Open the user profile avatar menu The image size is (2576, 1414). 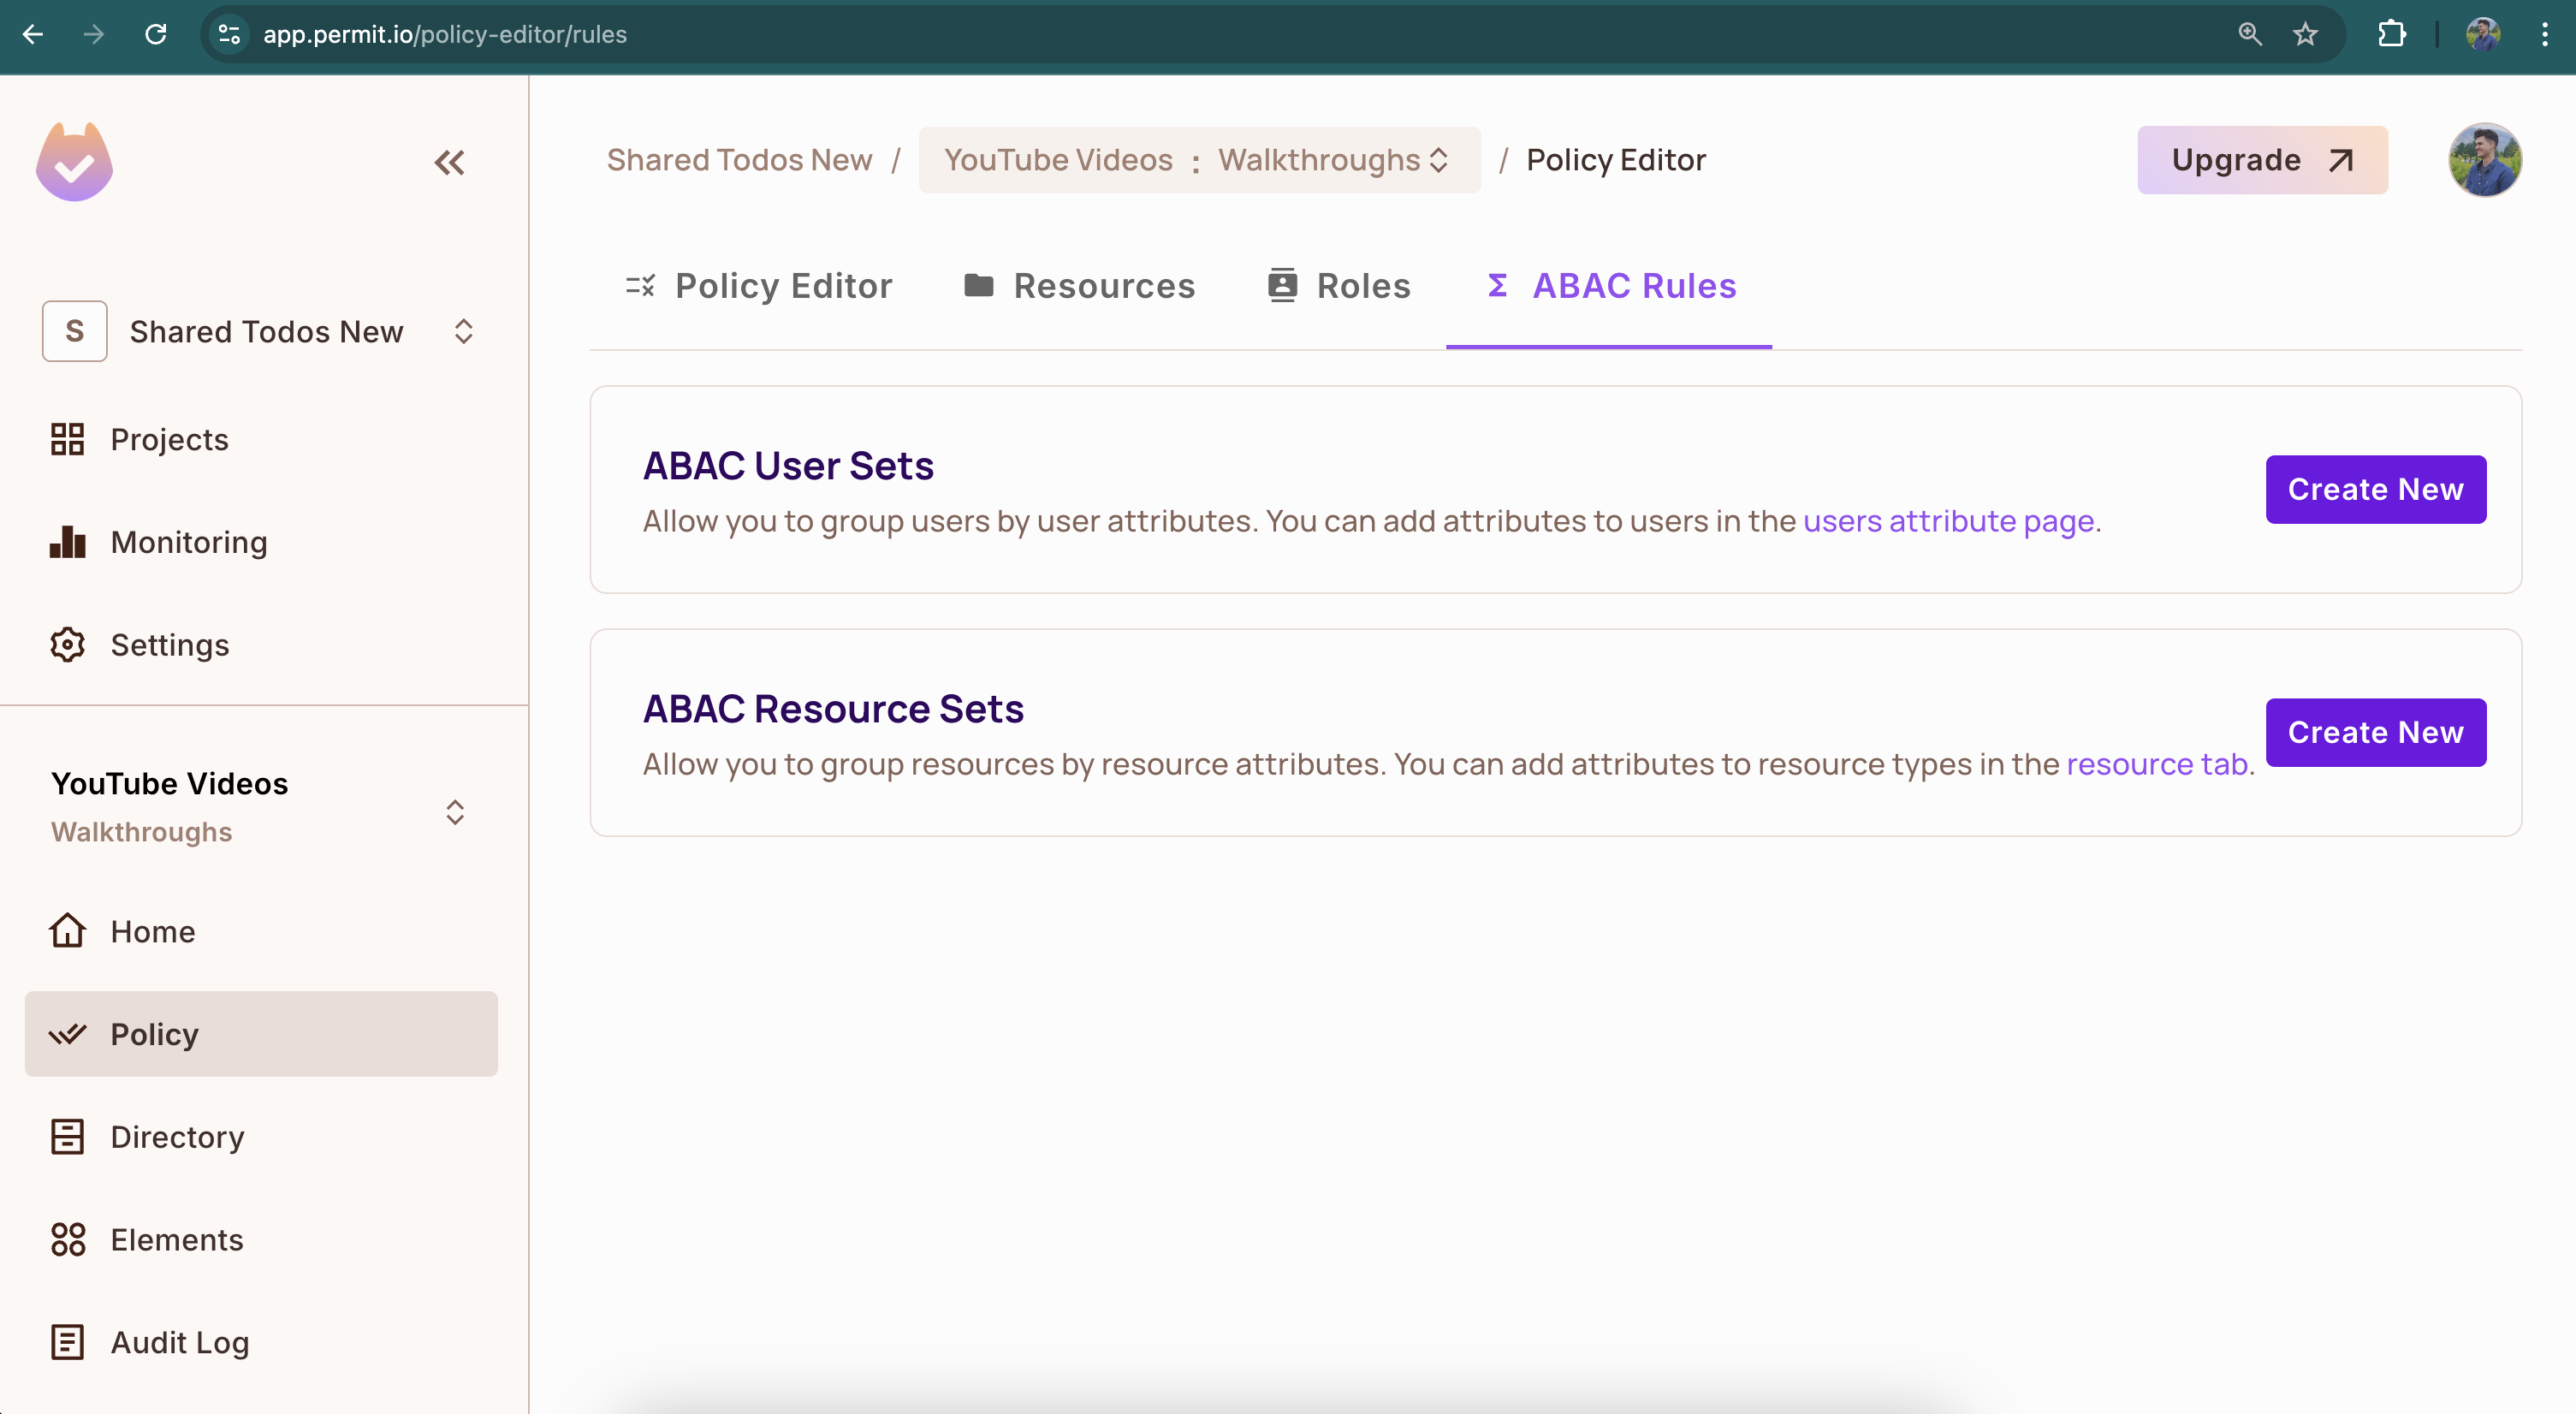(x=2485, y=160)
